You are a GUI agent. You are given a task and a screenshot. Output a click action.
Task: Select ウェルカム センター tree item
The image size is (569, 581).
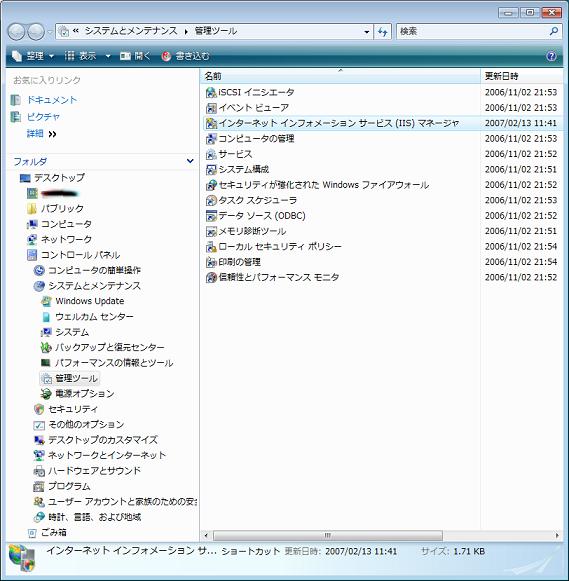[x=94, y=317]
